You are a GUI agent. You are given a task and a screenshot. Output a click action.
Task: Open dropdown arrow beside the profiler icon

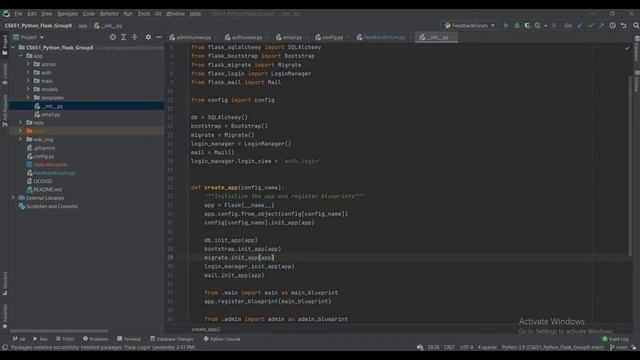click(x=546, y=26)
